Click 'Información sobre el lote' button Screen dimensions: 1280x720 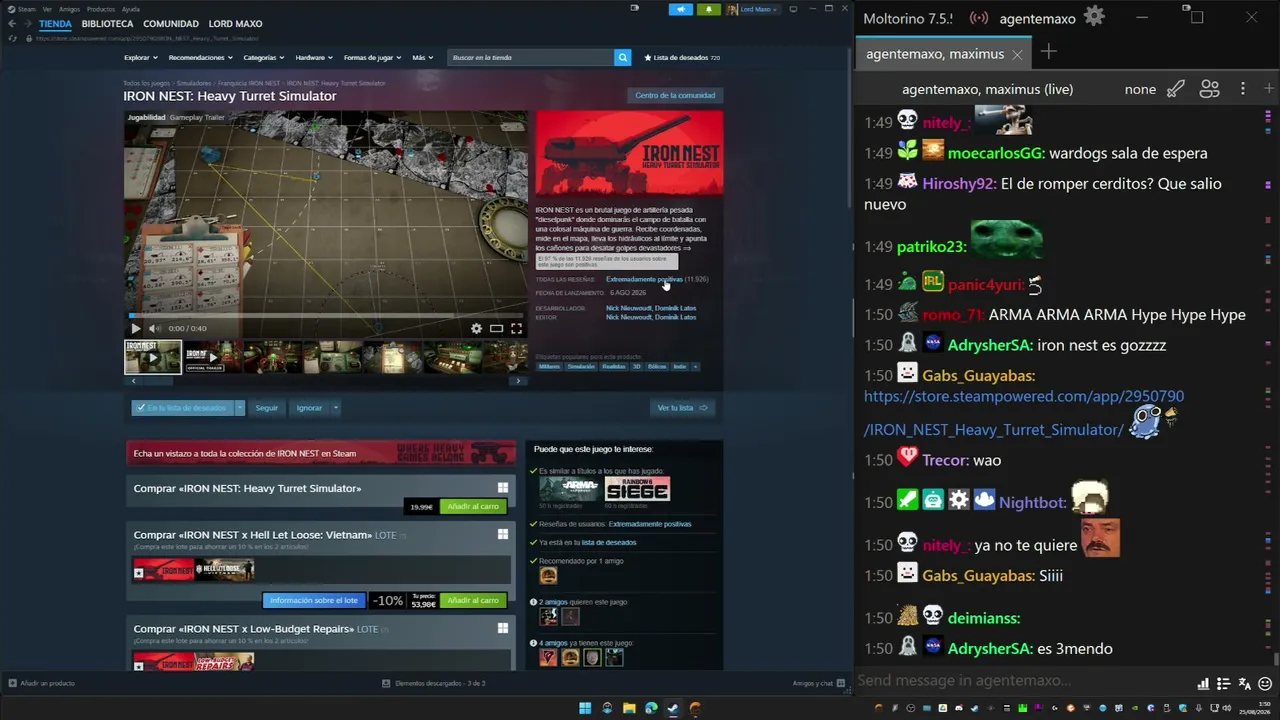point(314,601)
